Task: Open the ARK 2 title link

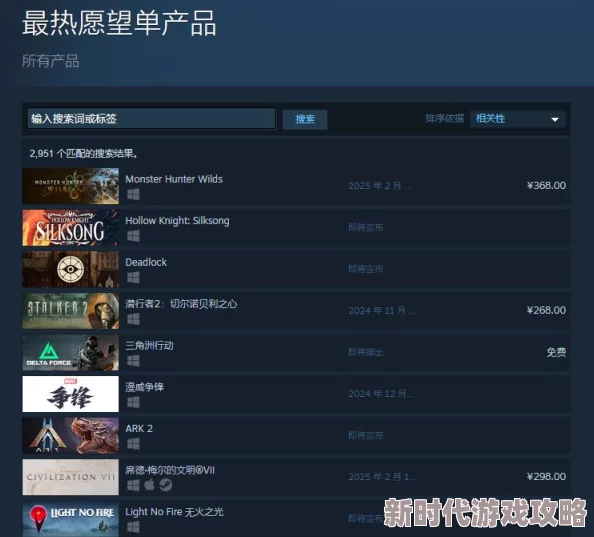Action: (139, 429)
